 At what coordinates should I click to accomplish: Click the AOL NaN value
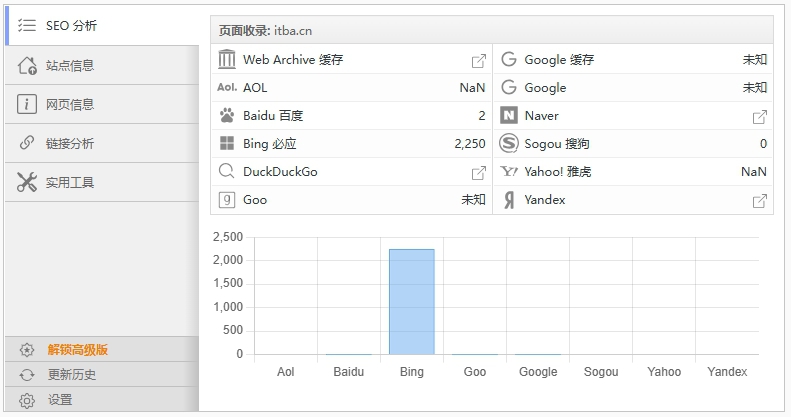click(472, 88)
